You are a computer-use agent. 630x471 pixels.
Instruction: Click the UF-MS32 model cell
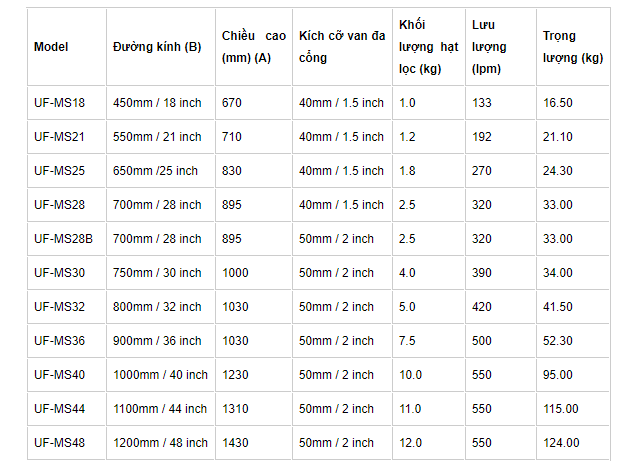point(60,307)
